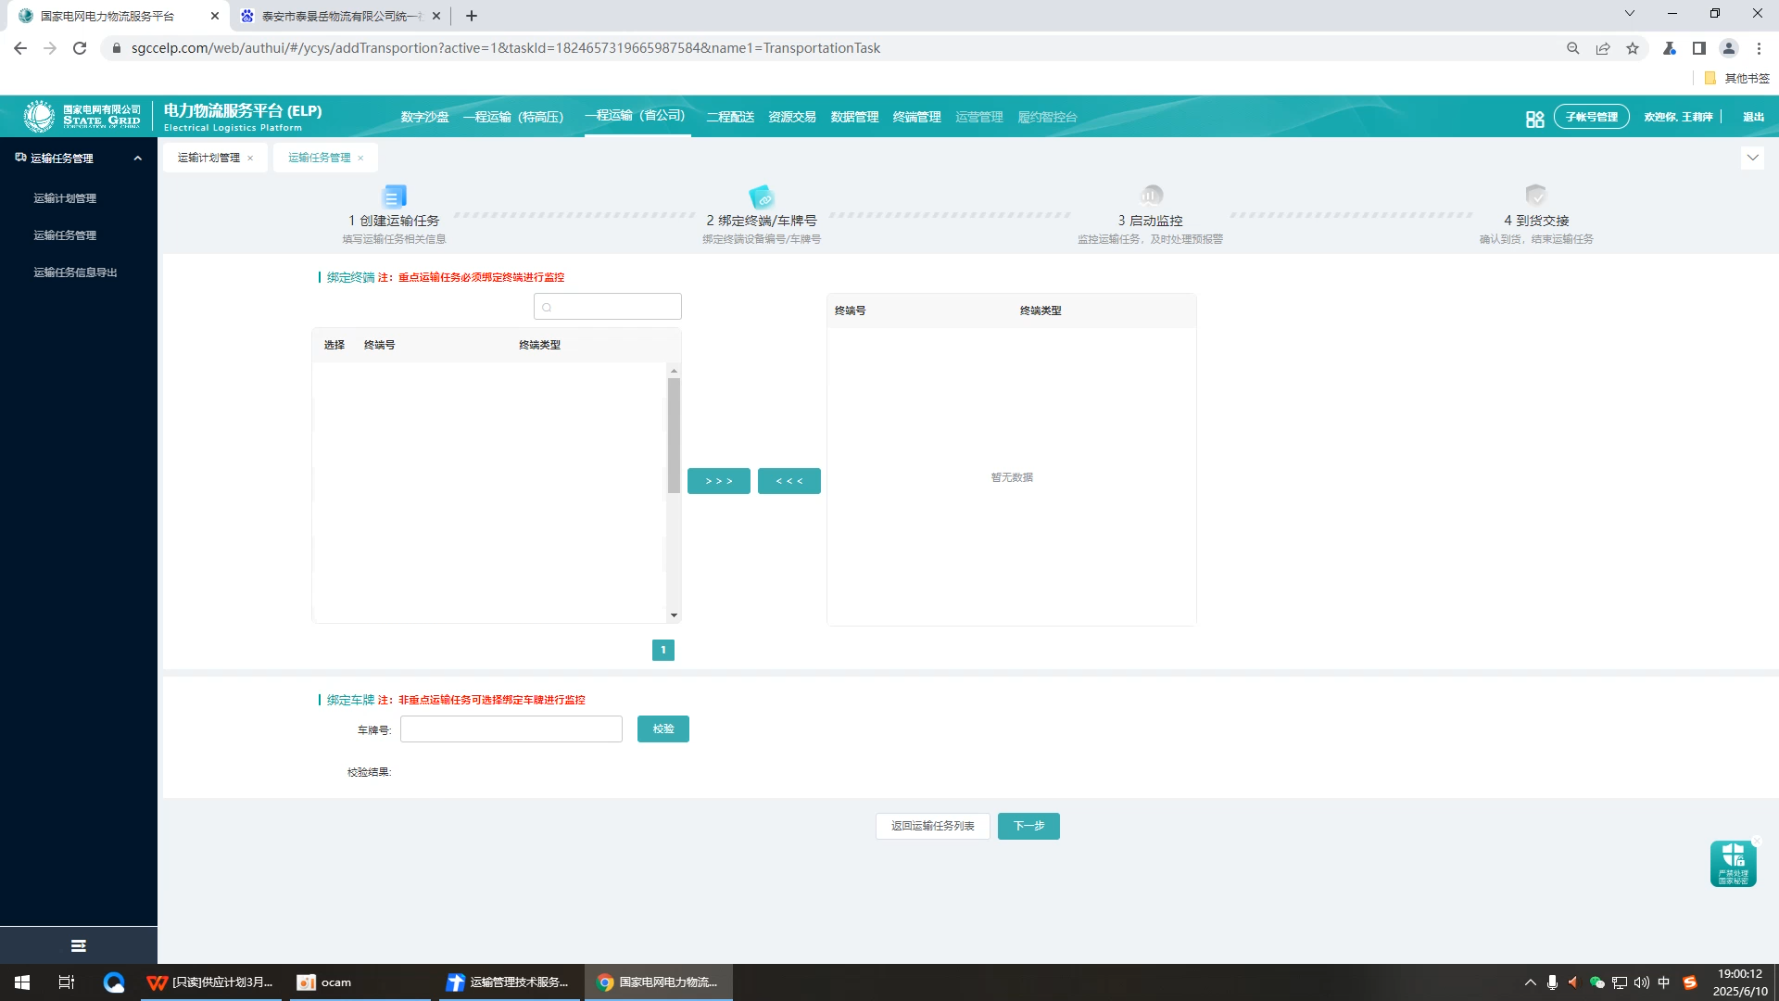
Task: Click the 下一步 button
Action: [1027, 826]
